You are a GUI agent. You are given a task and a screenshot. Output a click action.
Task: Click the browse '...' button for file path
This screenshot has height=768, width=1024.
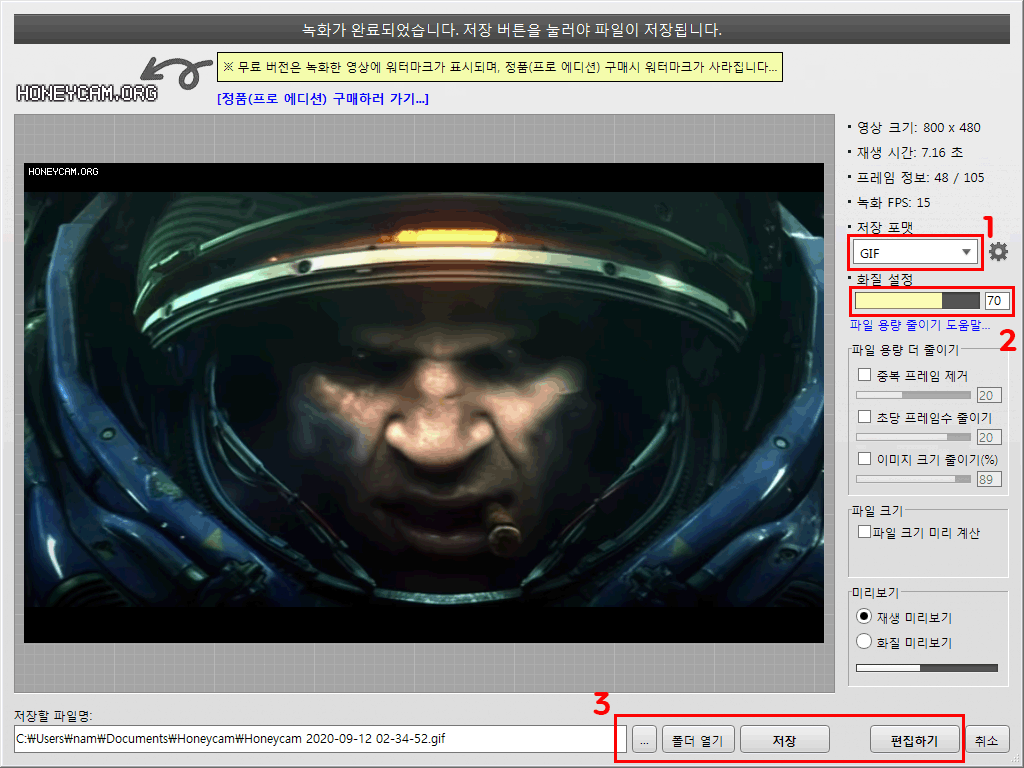point(644,740)
